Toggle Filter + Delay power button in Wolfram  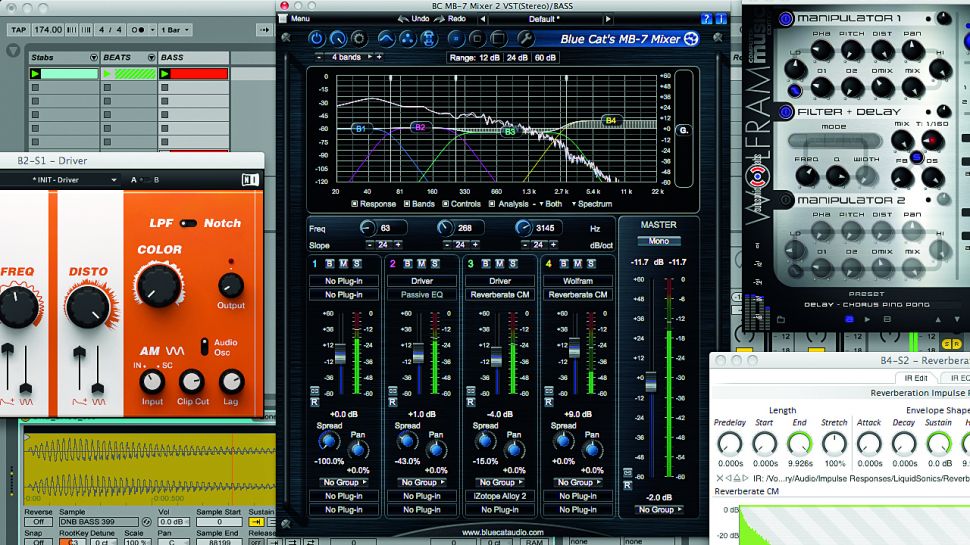pyautogui.click(x=786, y=112)
